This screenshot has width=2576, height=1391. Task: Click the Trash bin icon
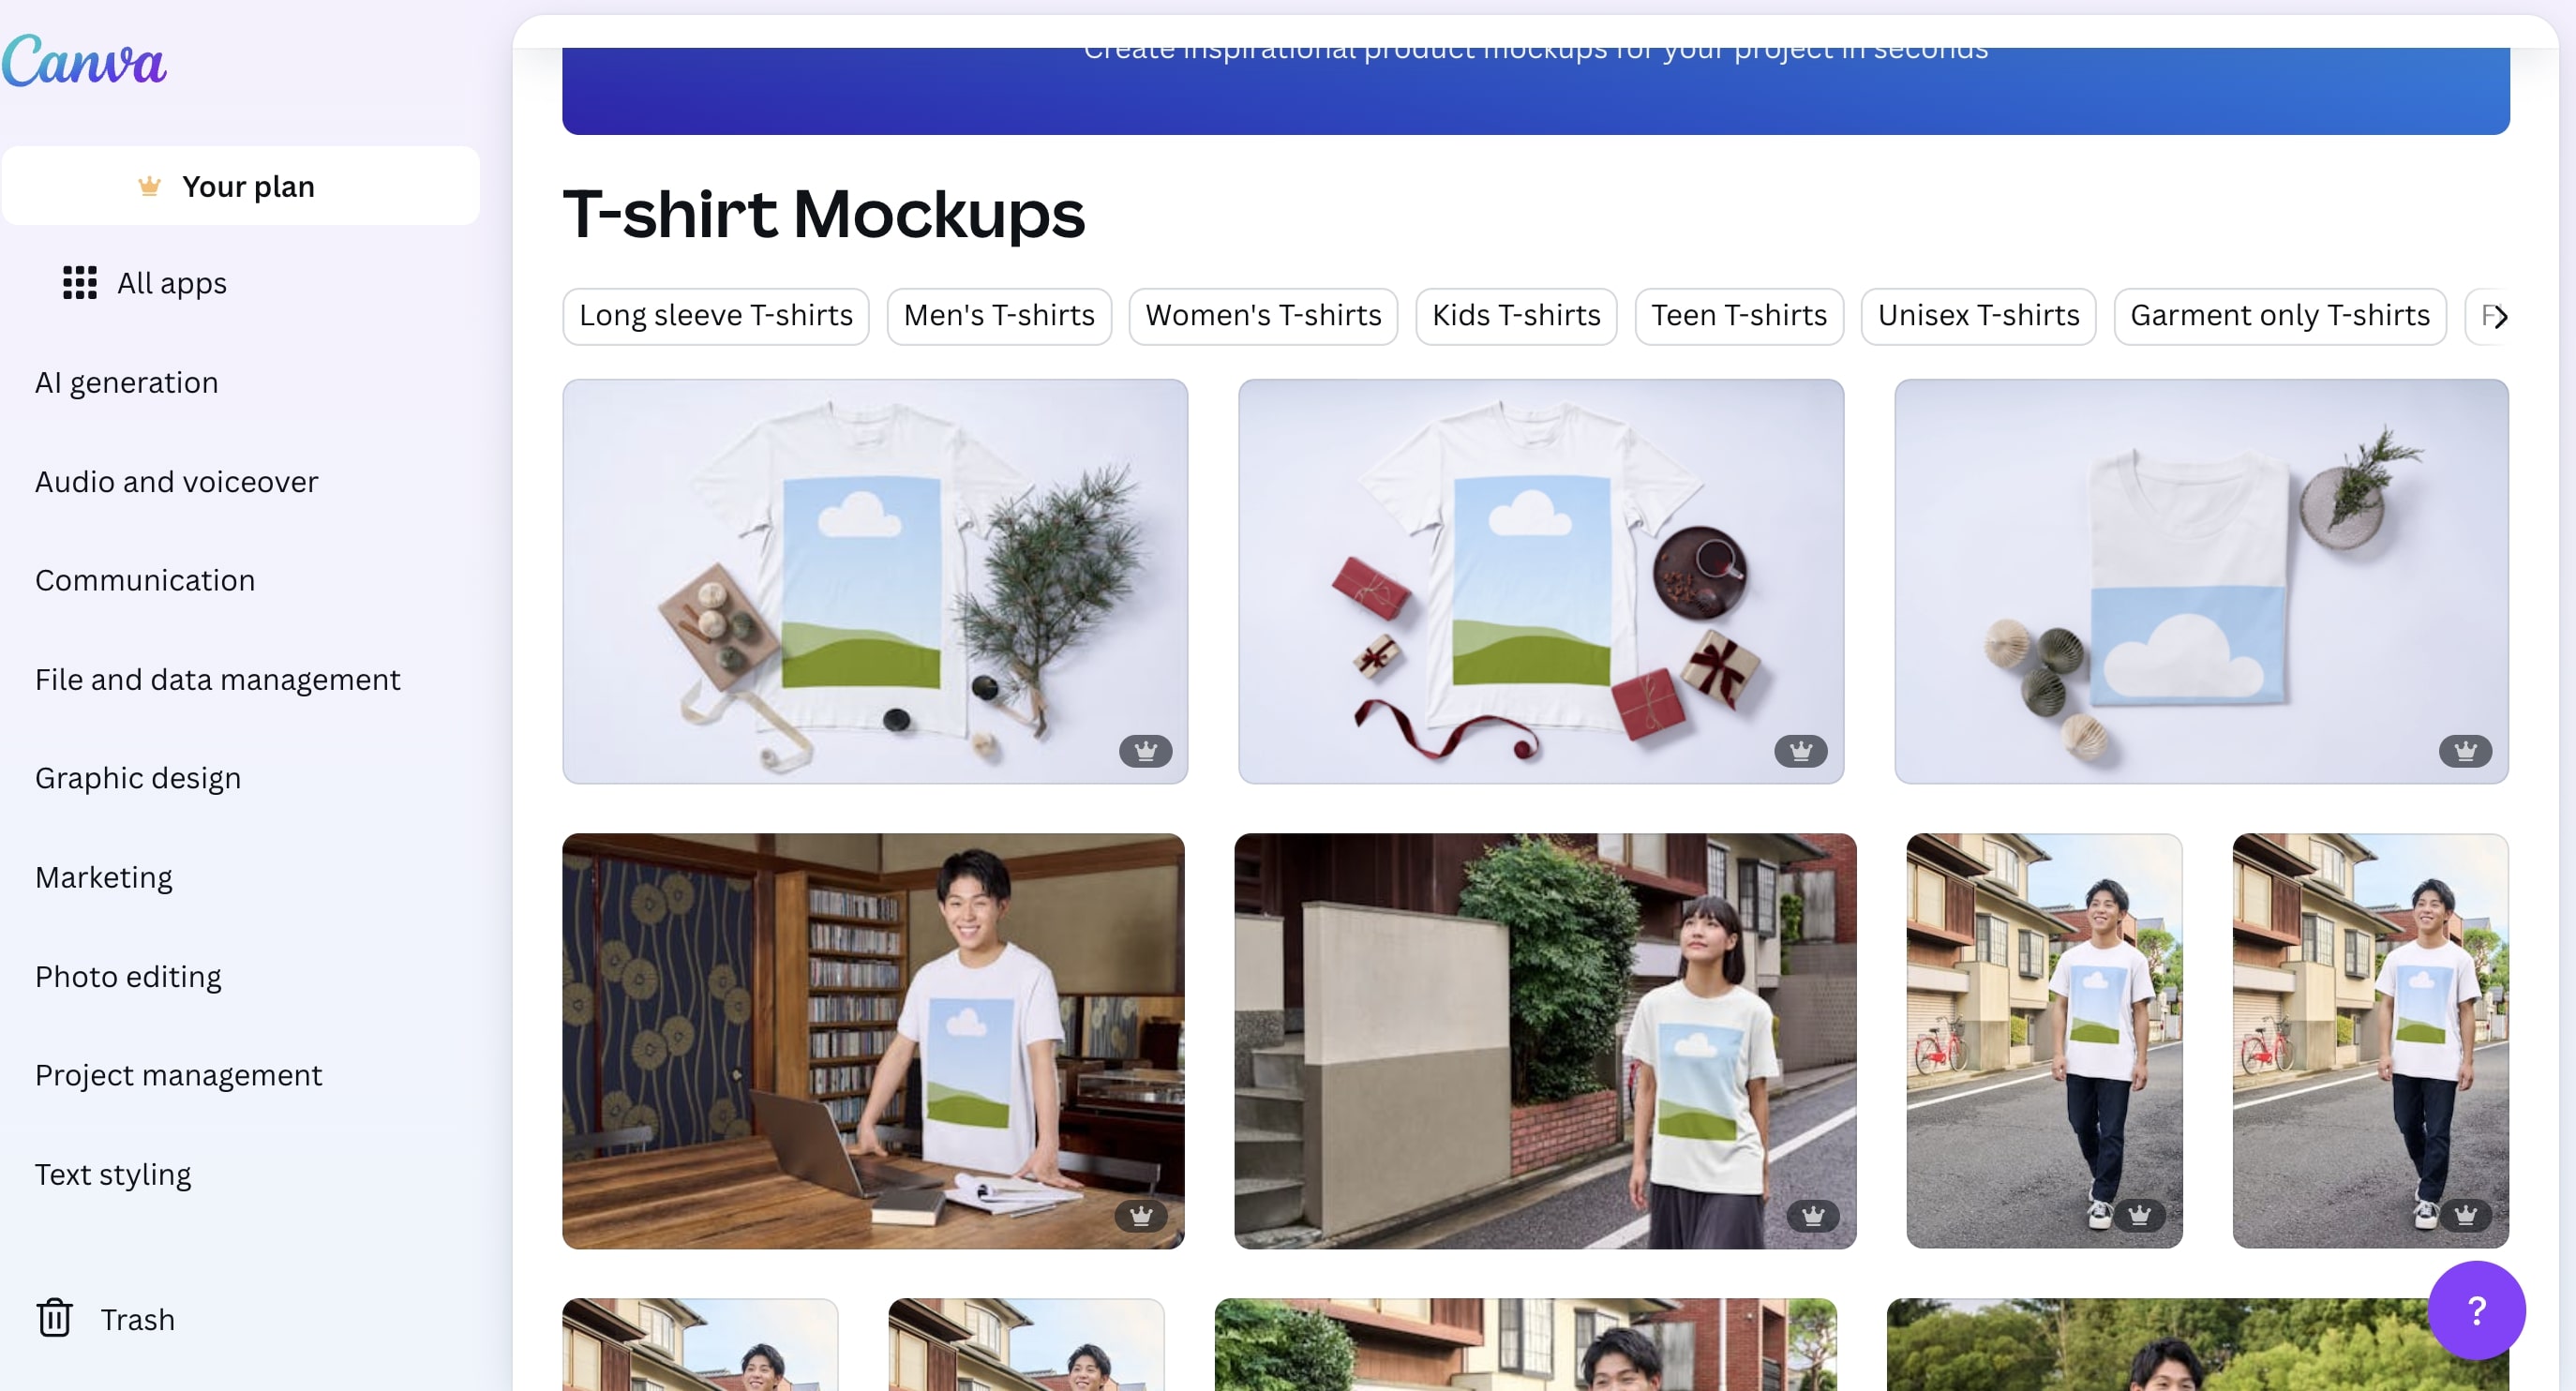point(55,1318)
